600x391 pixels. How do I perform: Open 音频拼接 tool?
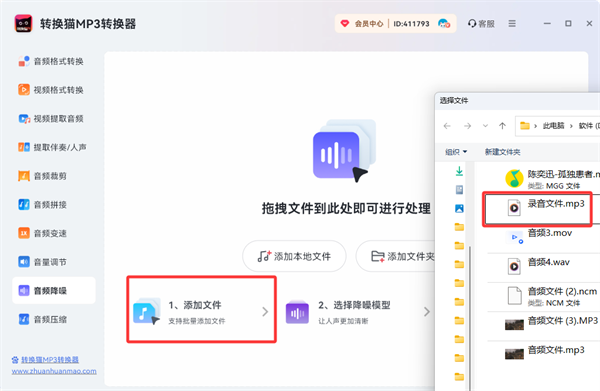click(x=43, y=205)
